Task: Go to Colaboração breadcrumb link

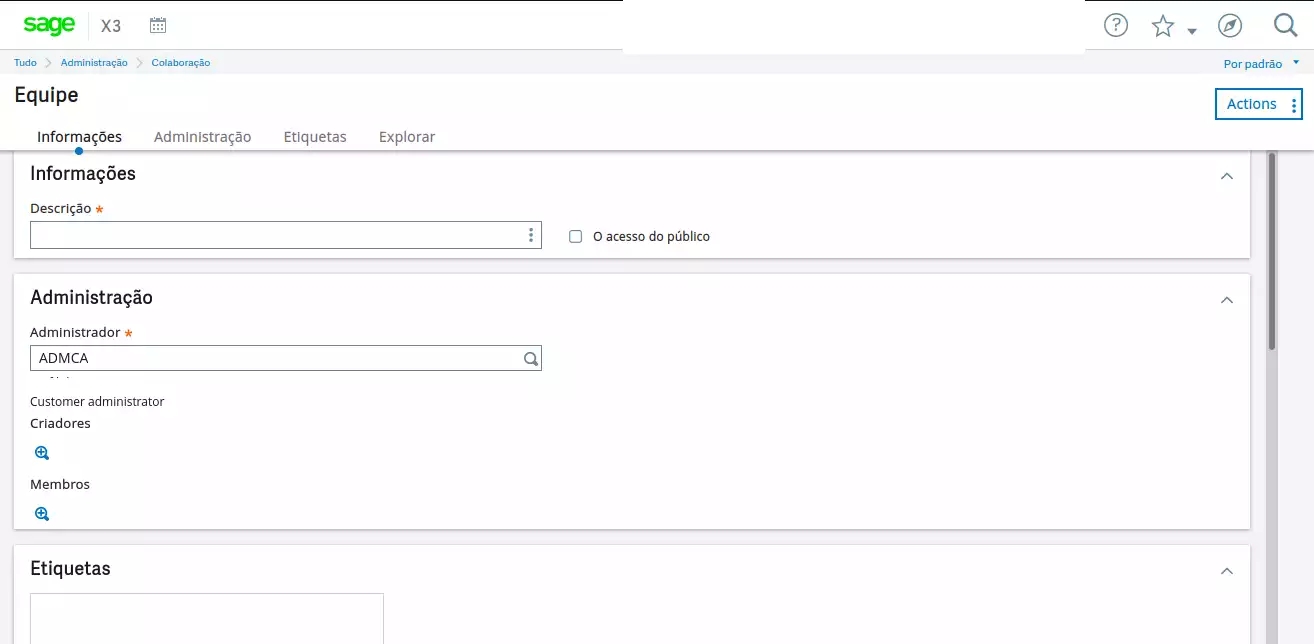Action: click(x=181, y=63)
